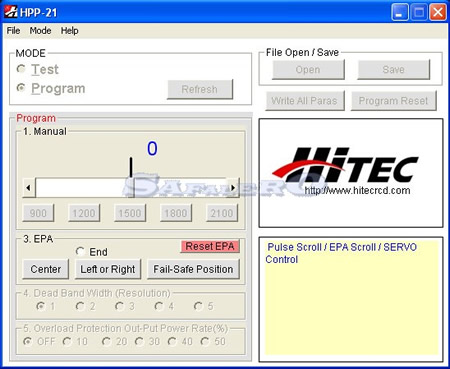Image resolution: width=450 pixels, height=369 pixels.
Task: Select the End radio button in EPA
Action: click(x=80, y=251)
